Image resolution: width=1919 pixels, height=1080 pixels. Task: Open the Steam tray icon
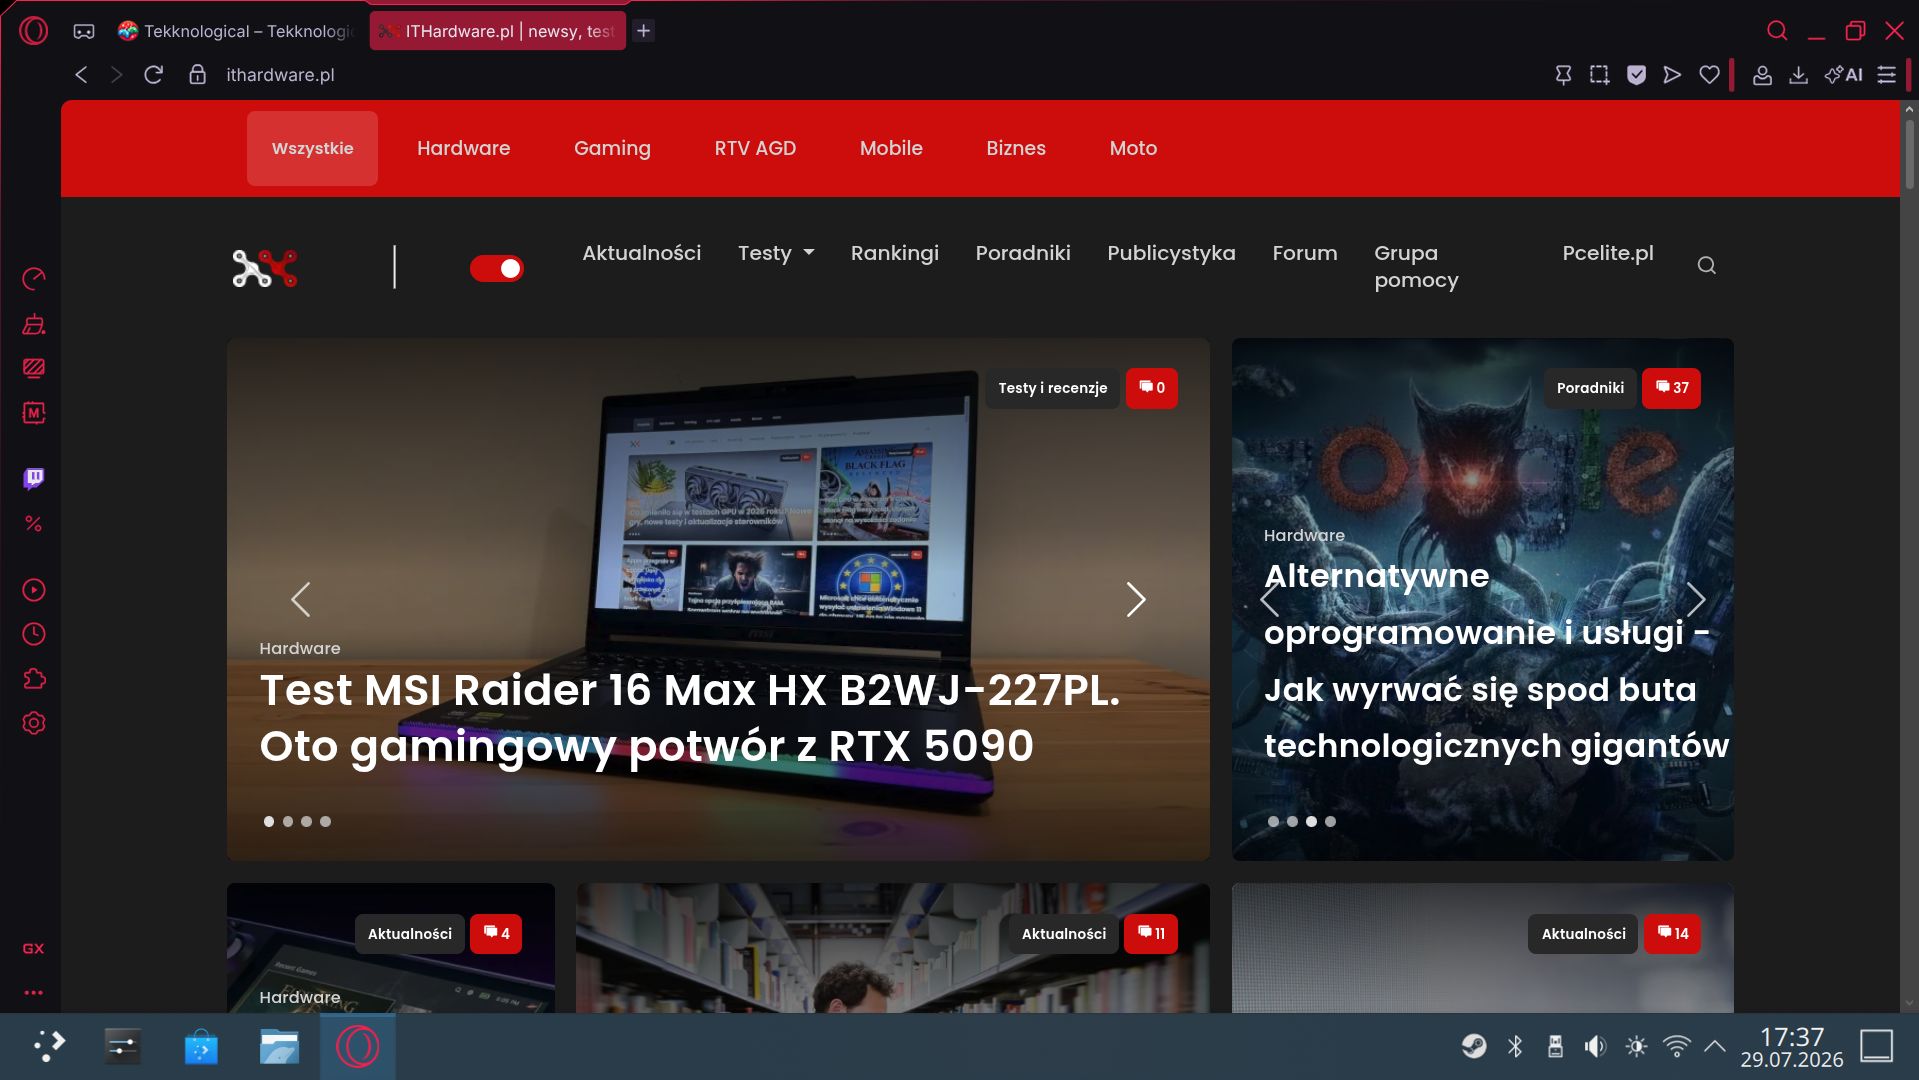click(x=1474, y=1046)
